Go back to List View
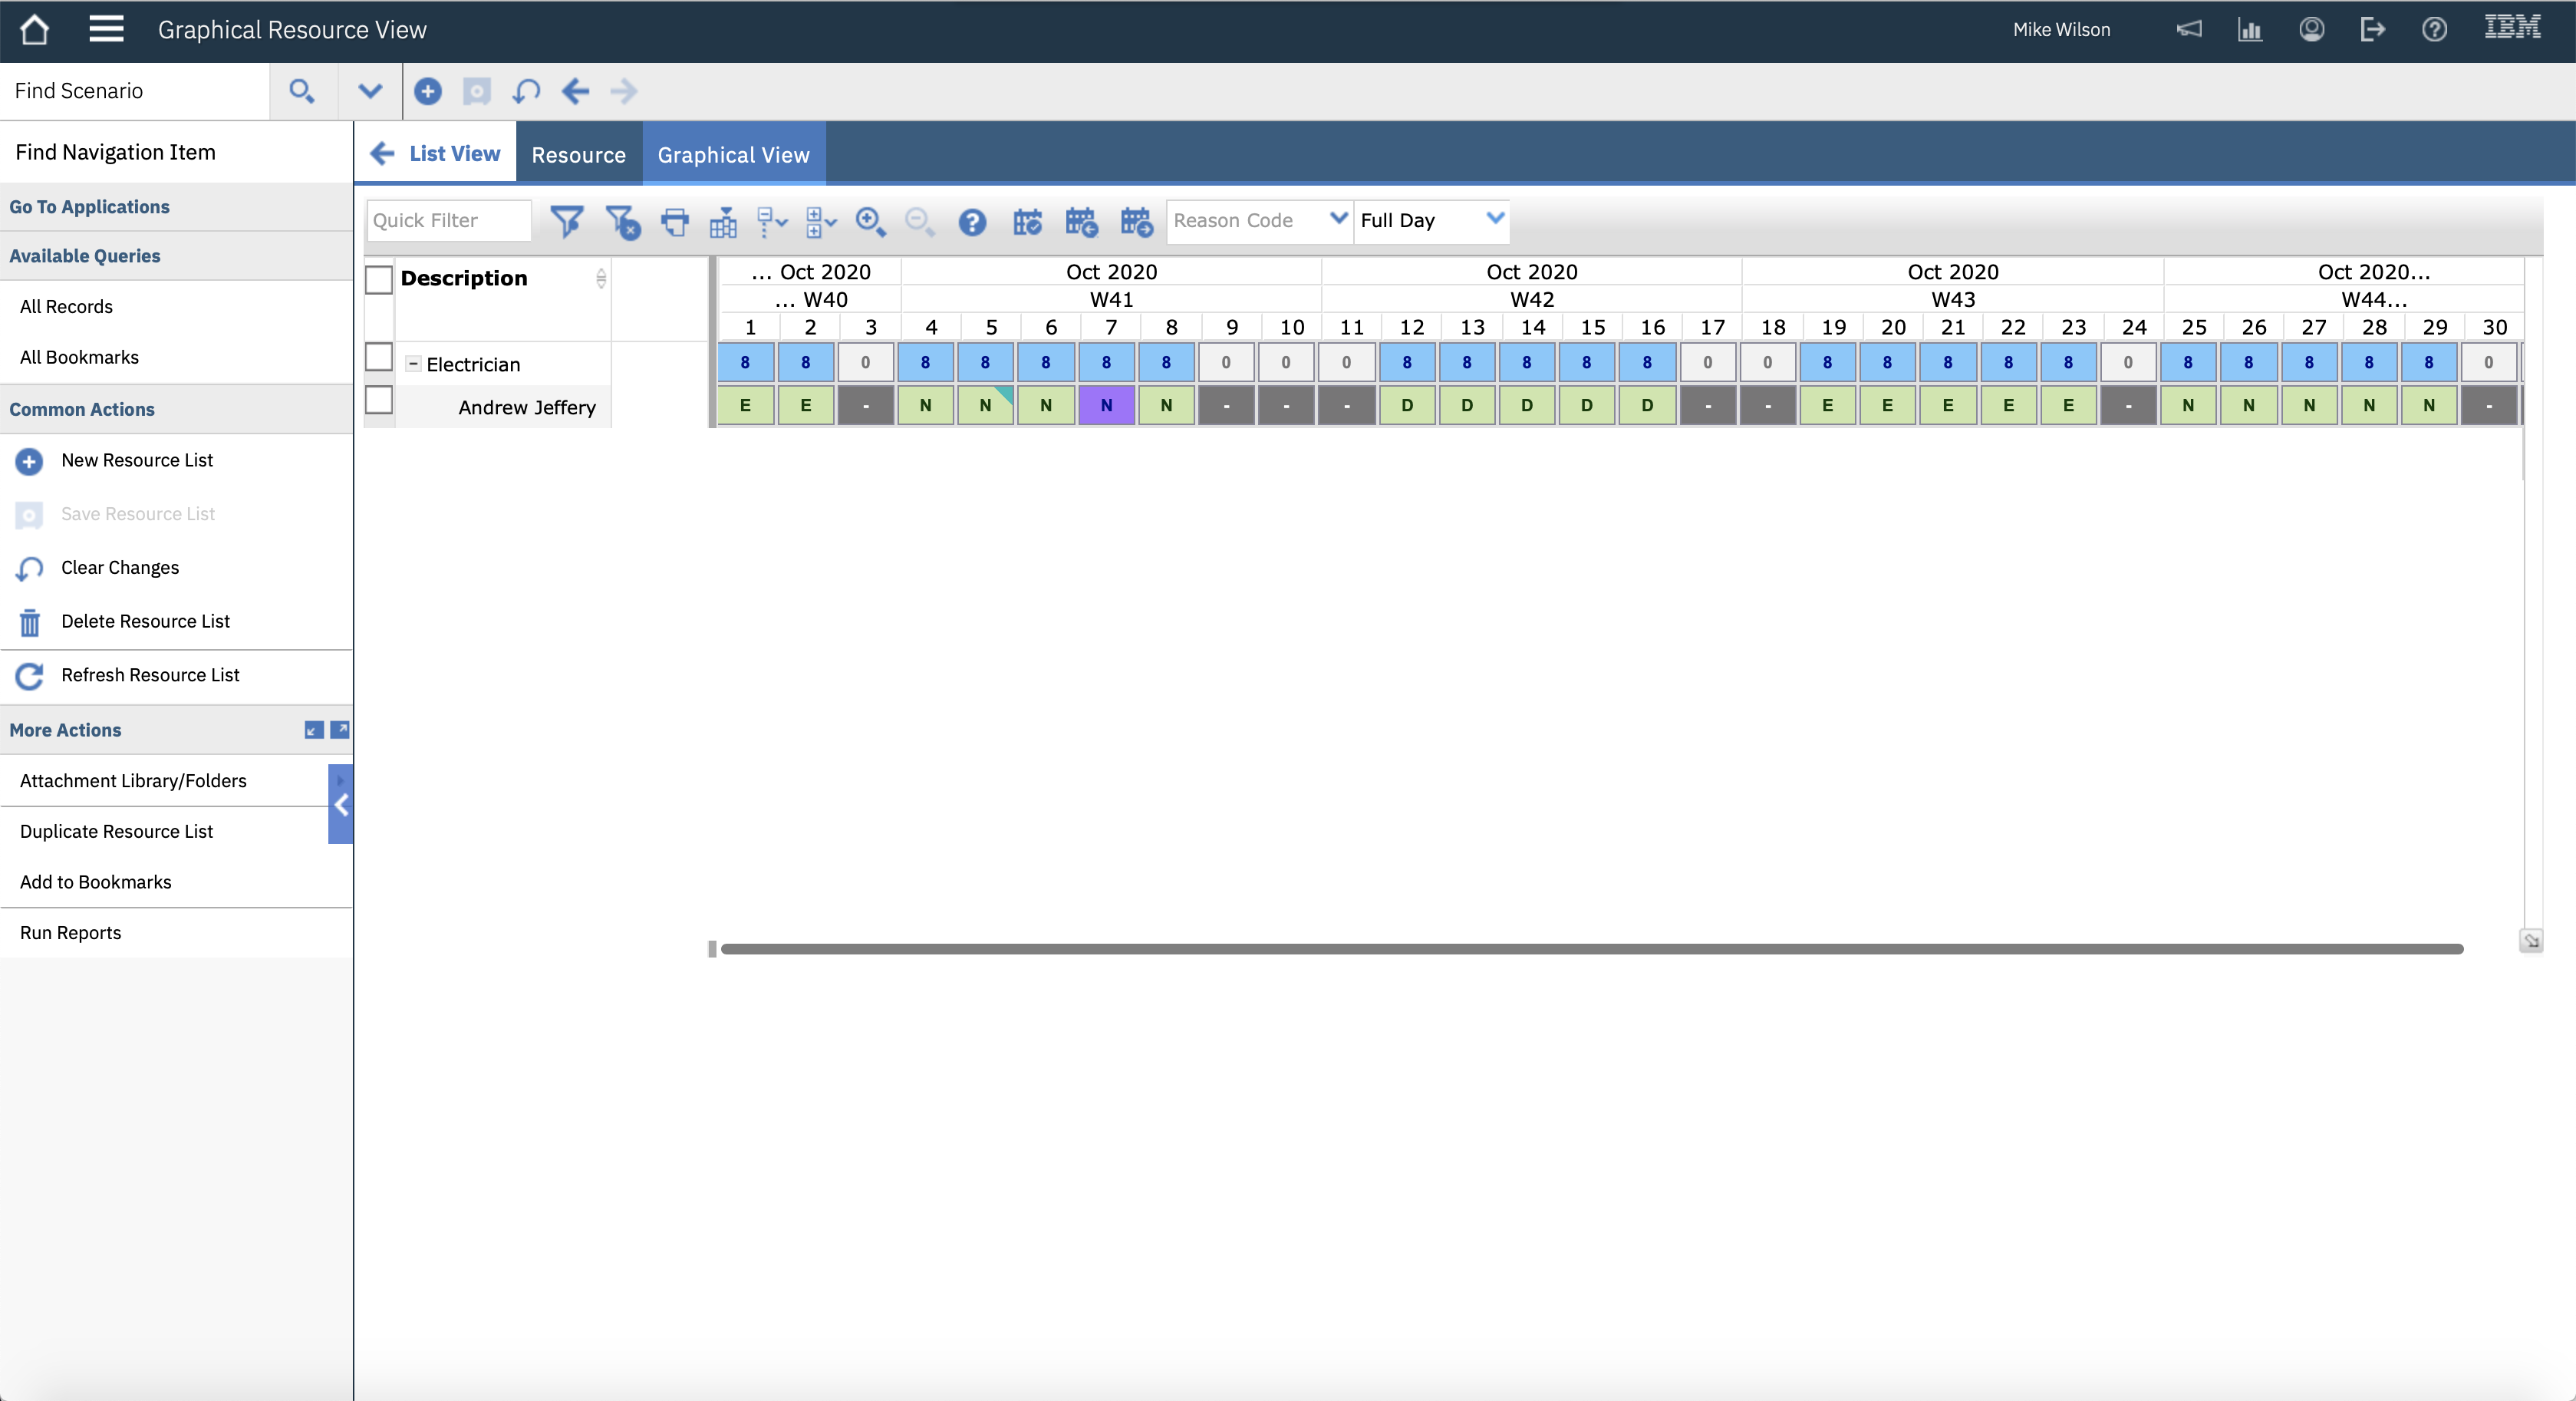The height and width of the screenshot is (1401, 2576). 436,154
